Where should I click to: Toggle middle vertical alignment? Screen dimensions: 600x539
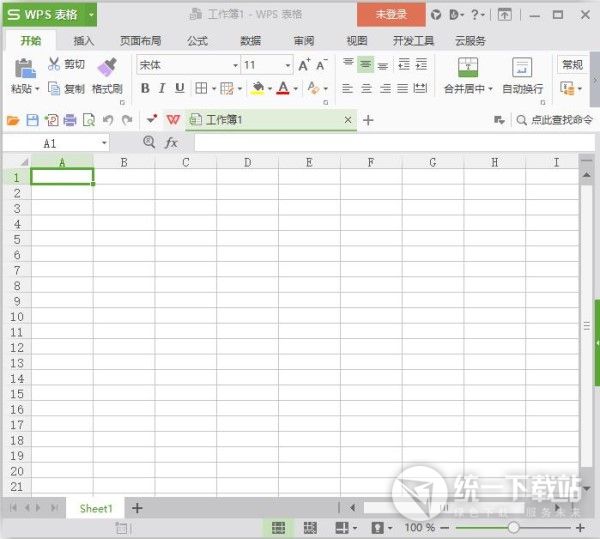coord(365,64)
